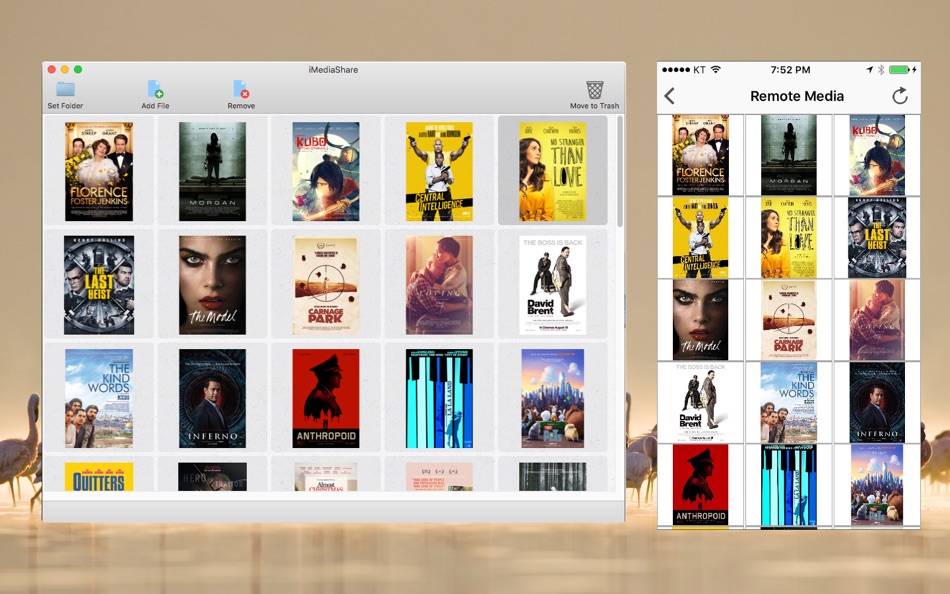
Task: Click the Add File toolbar icon
Action: coord(155,89)
